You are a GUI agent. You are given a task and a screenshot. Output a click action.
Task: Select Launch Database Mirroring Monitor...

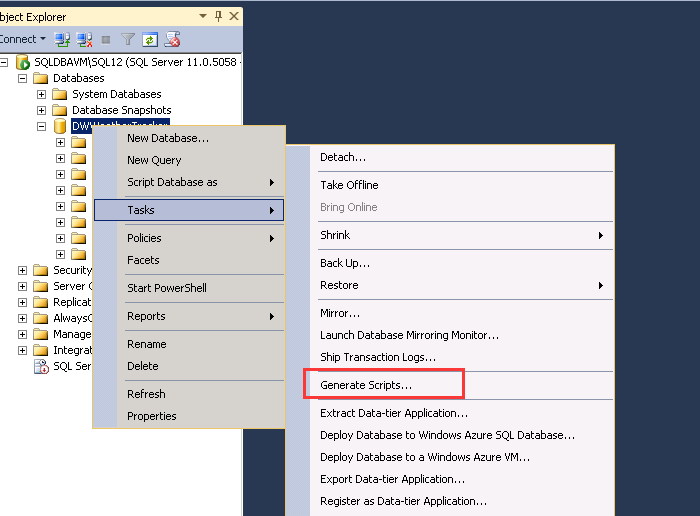click(x=450, y=335)
